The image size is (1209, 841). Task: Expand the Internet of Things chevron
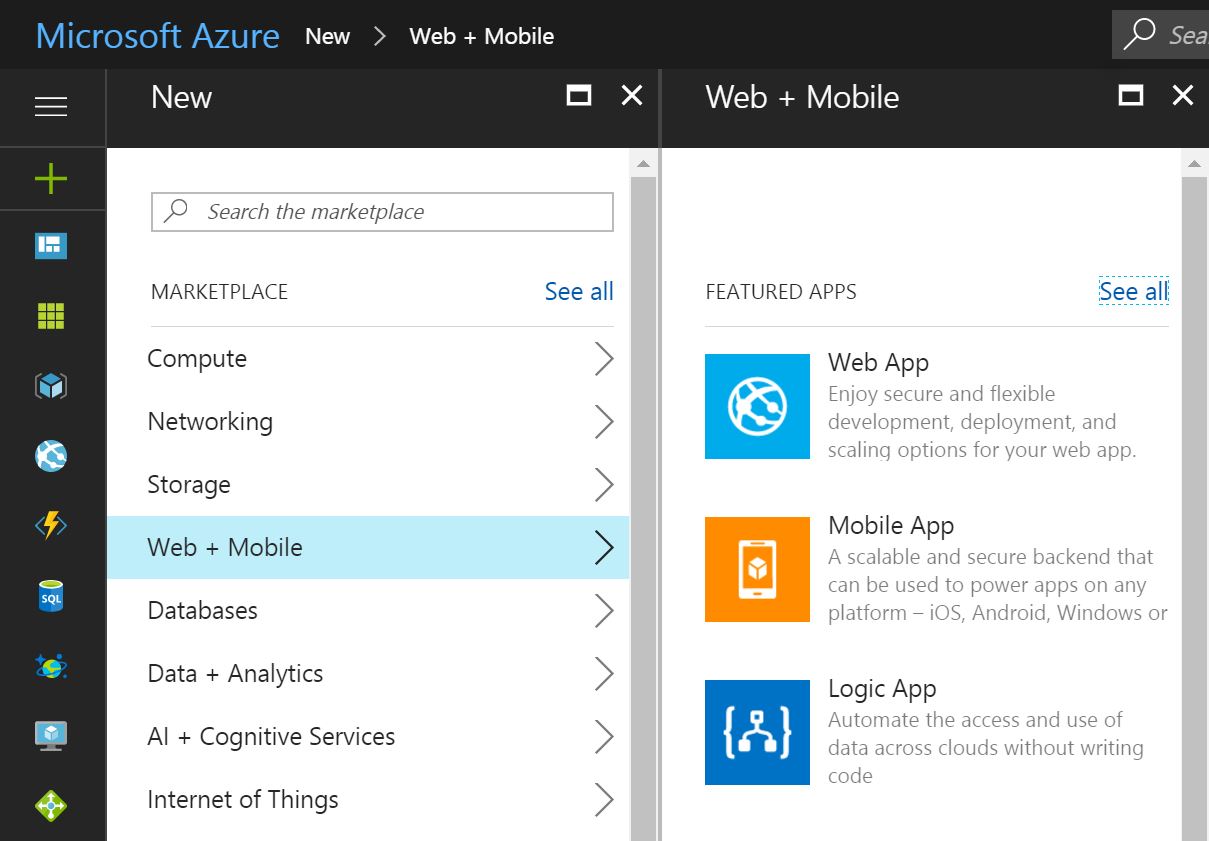pyautogui.click(x=603, y=800)
